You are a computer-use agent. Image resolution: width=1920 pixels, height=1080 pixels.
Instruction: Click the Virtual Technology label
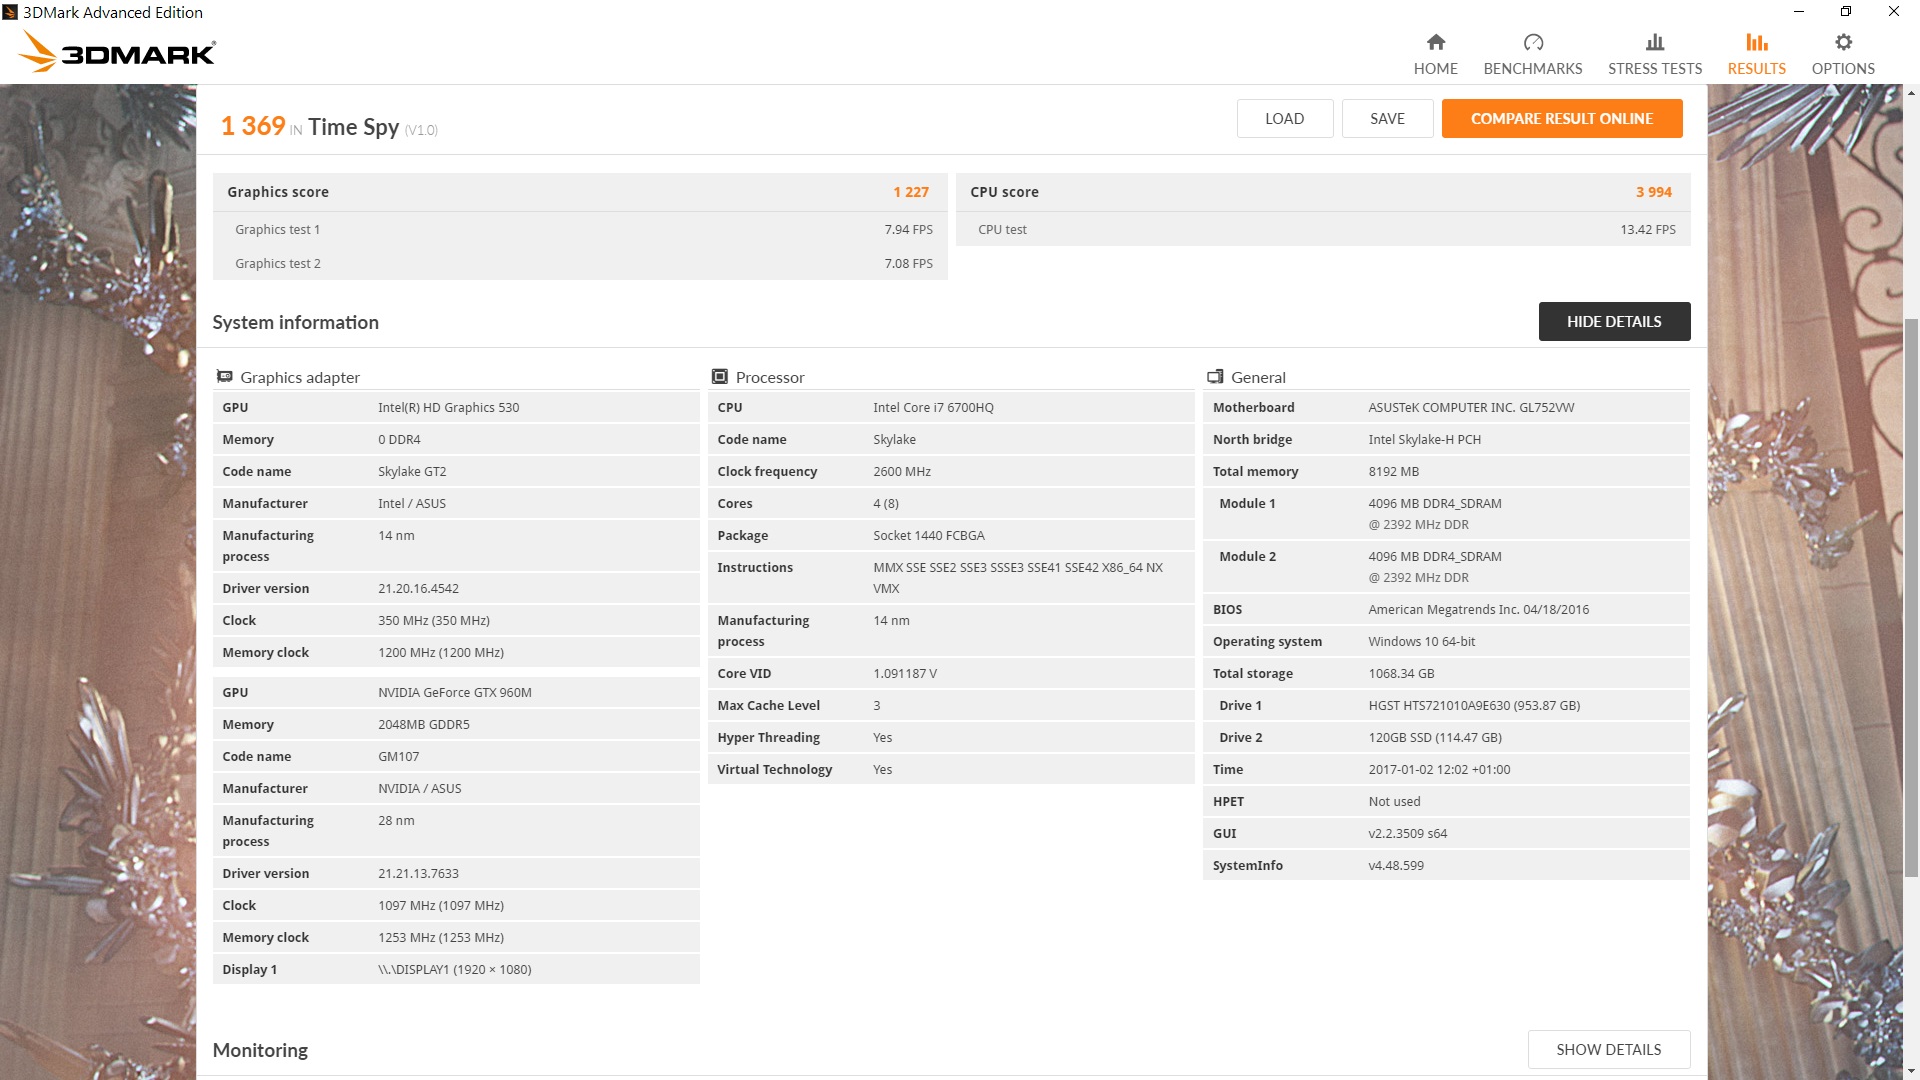point(774,769)
